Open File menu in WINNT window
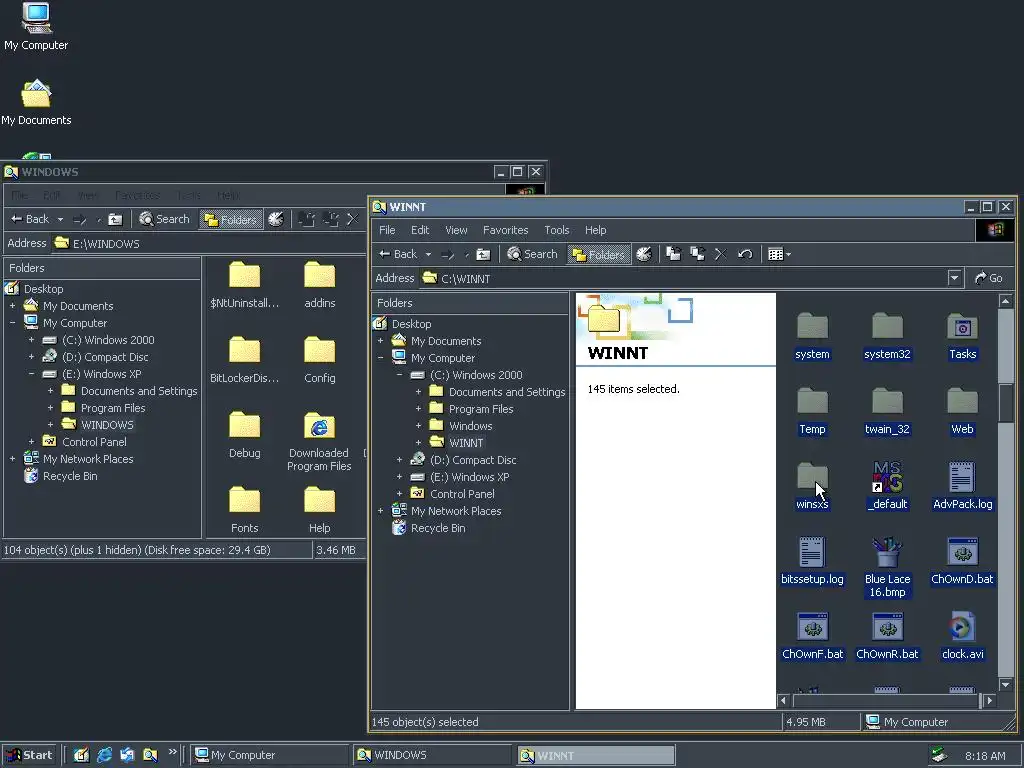1024x768 pixels. (x=387, y=230)
